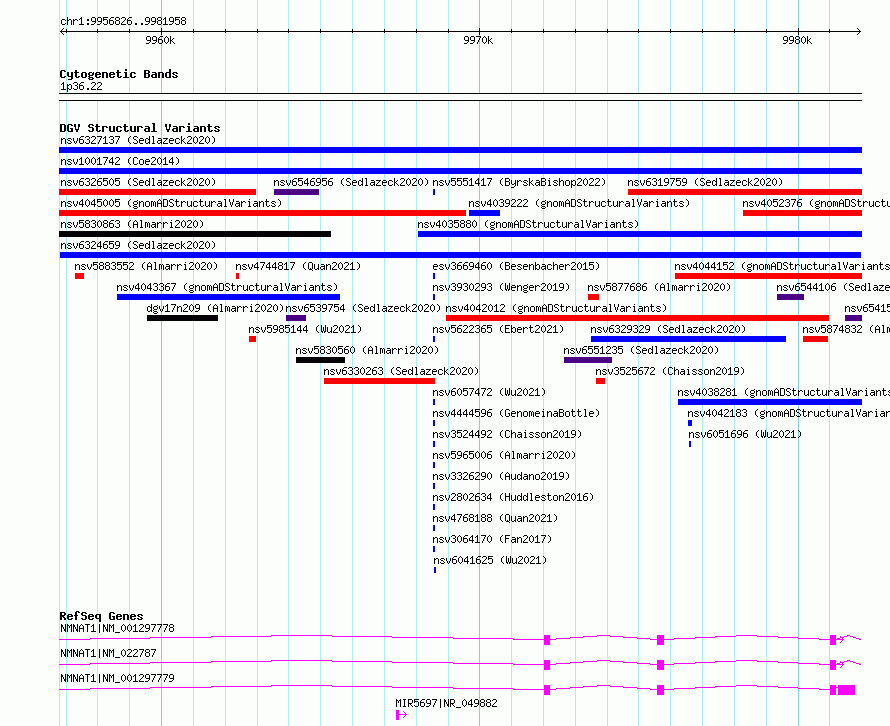Open the esv3669460 (Besenbacher2015) label

[x=516, y=266]
